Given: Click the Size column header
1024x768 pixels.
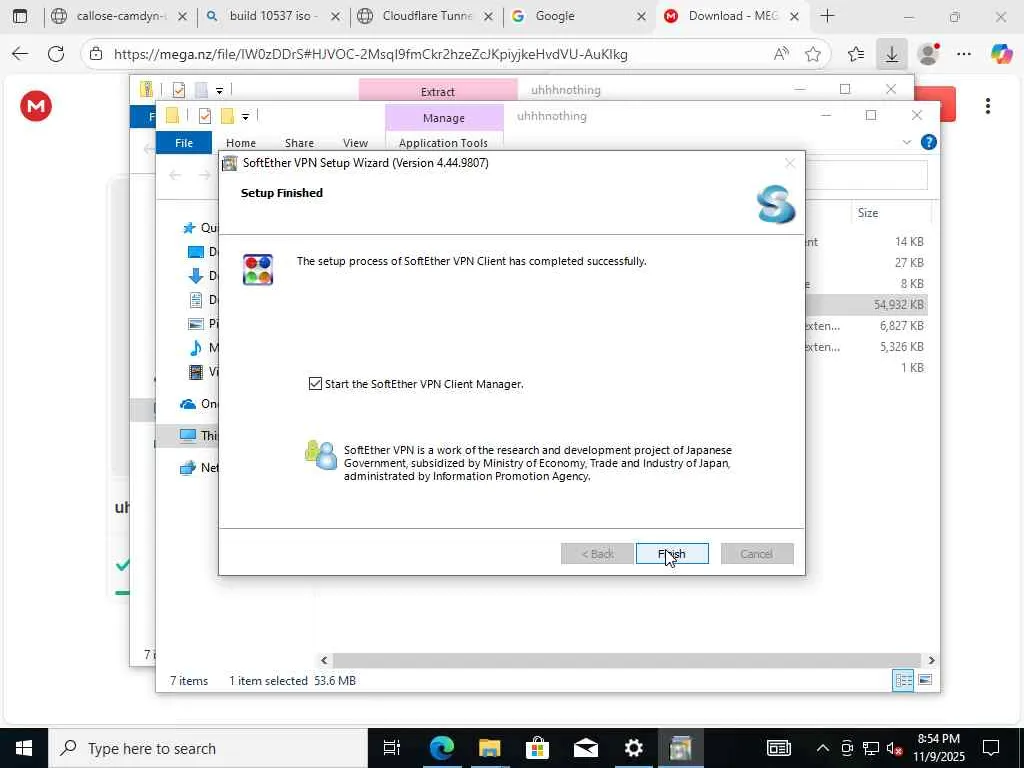Looking at the screenshot, I should pos(868,213).
